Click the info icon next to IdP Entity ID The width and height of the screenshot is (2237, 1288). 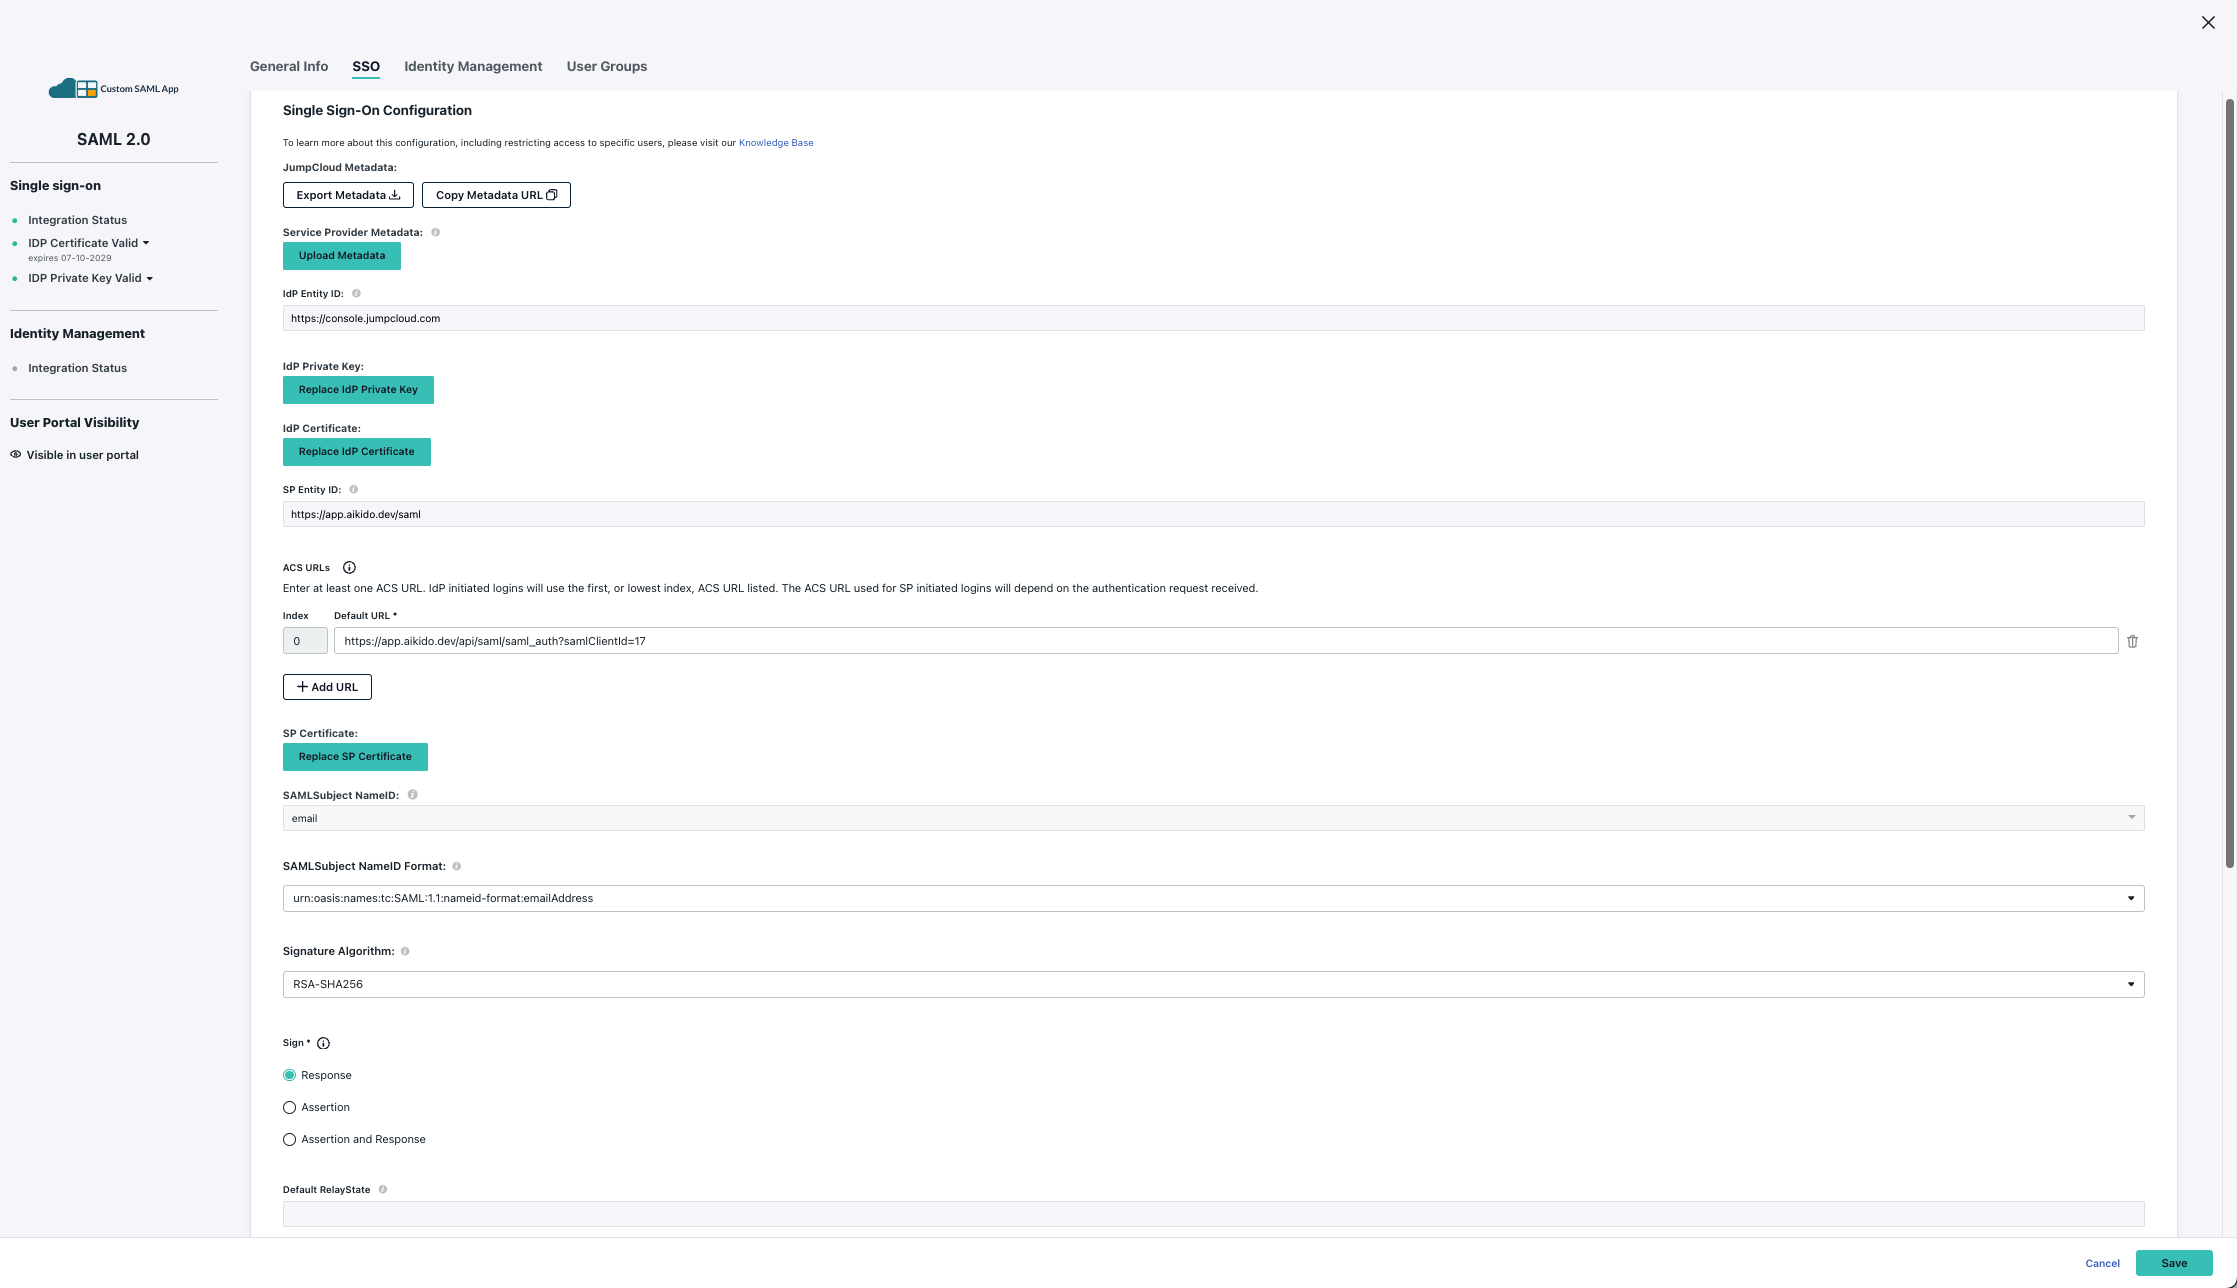356,294
